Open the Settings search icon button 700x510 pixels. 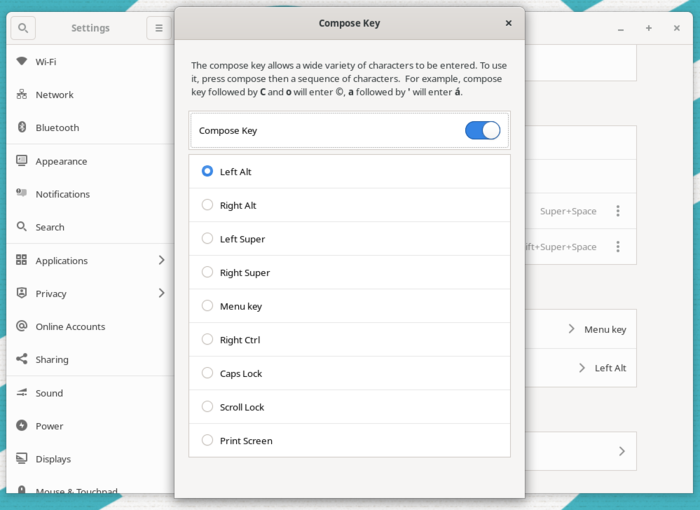coord(23,28)
